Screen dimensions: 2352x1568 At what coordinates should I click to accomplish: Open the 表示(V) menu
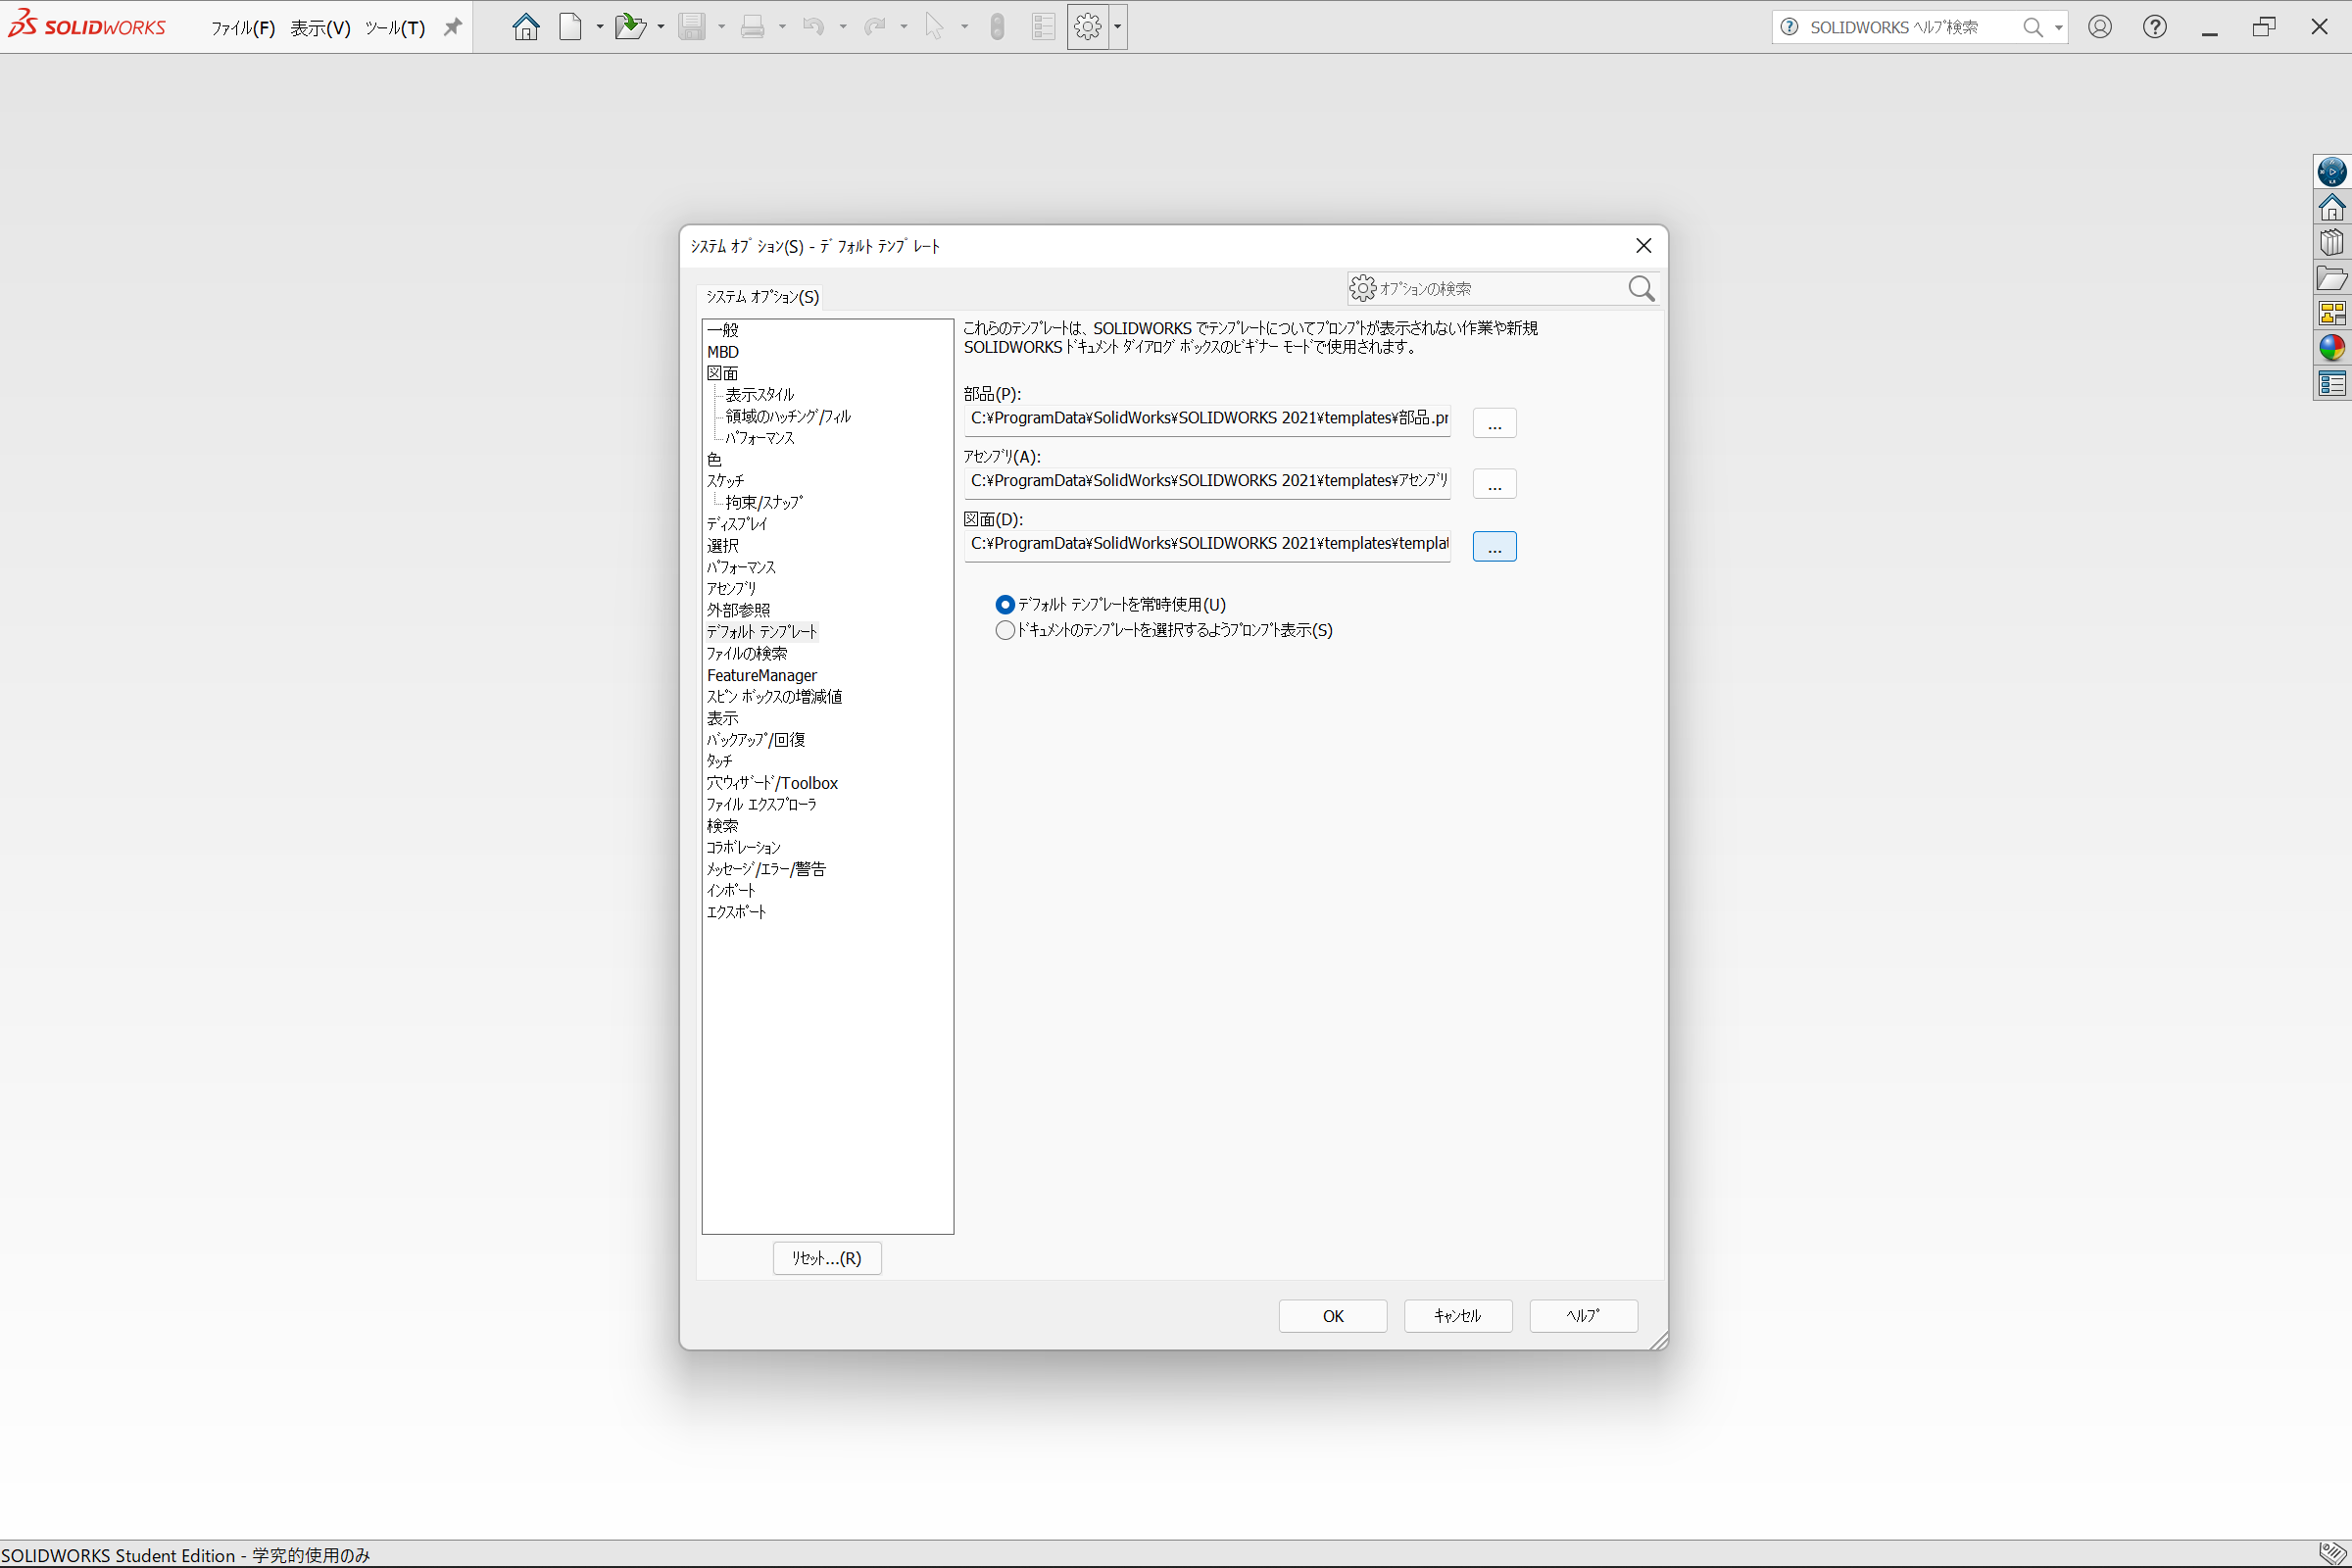(x=320, y=28)
